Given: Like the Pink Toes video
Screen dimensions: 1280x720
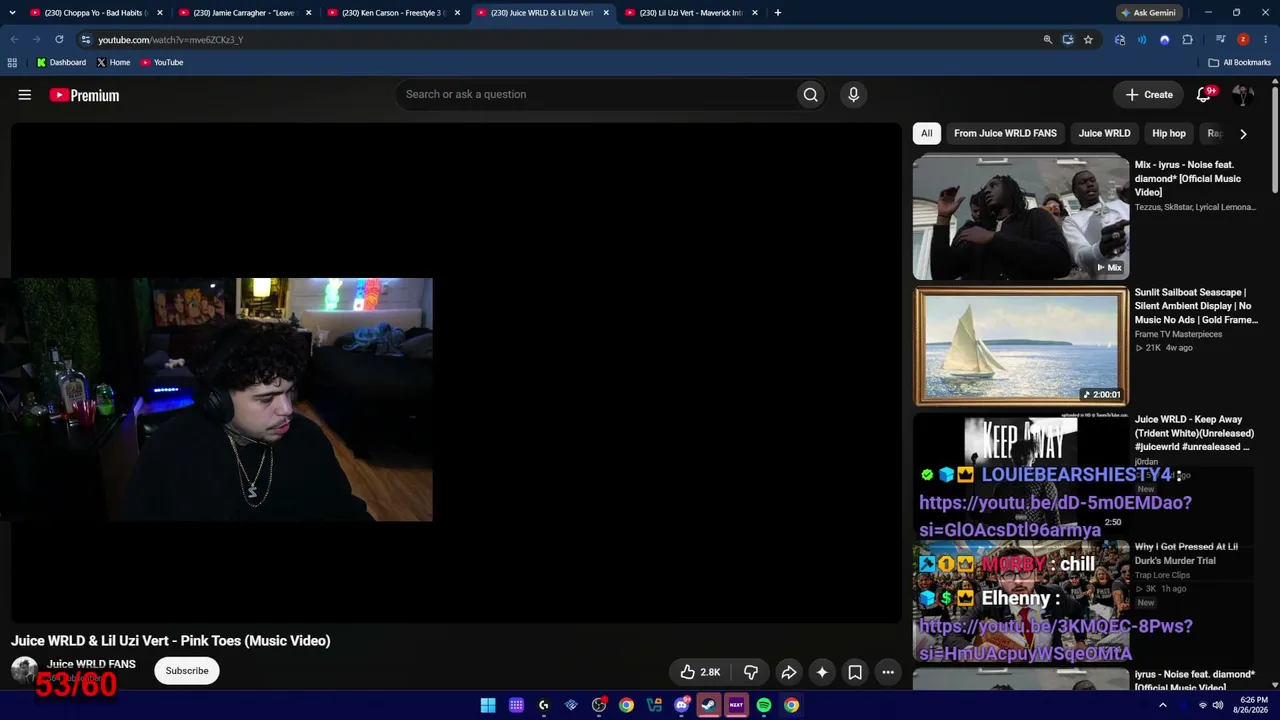Looking at the screenshot, I should 700,672.
